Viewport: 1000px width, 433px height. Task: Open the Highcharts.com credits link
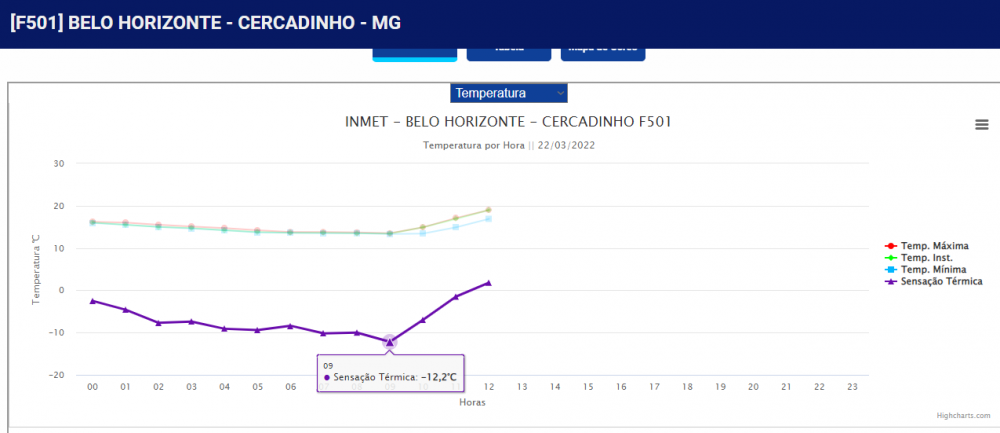point(964,415)
